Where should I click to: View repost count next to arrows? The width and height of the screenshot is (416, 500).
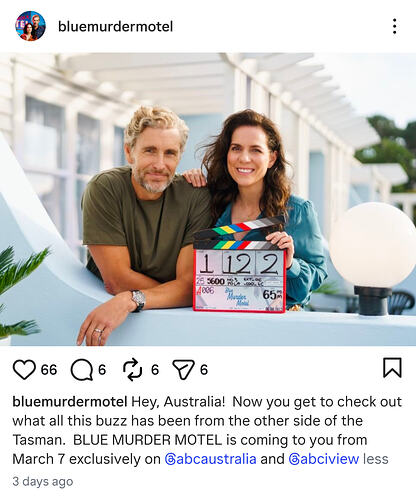coord(155,370)
